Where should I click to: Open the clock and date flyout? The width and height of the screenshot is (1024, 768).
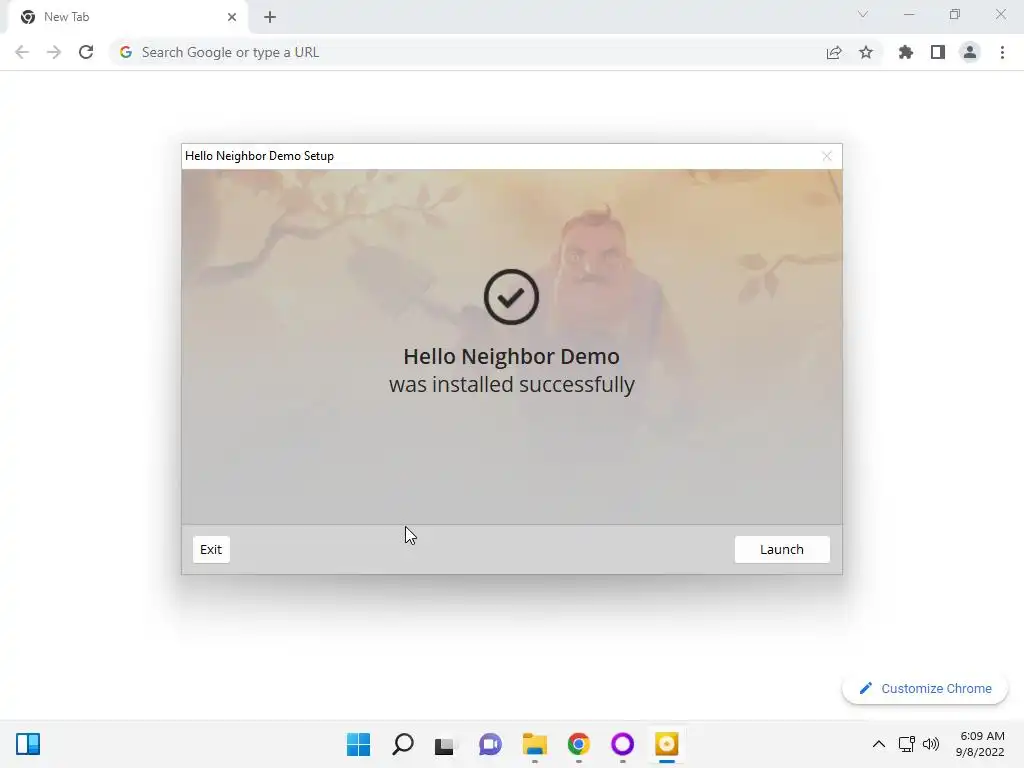click(980, 744)
